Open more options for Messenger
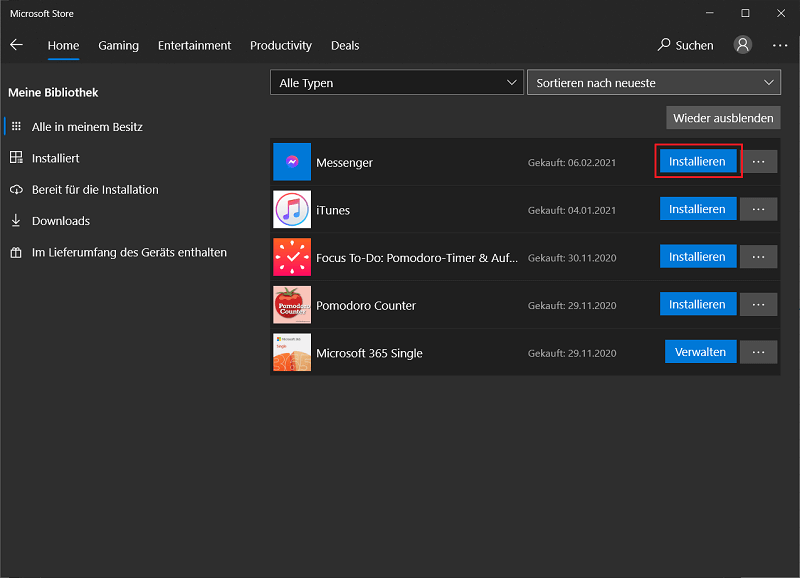 point(759,162)
